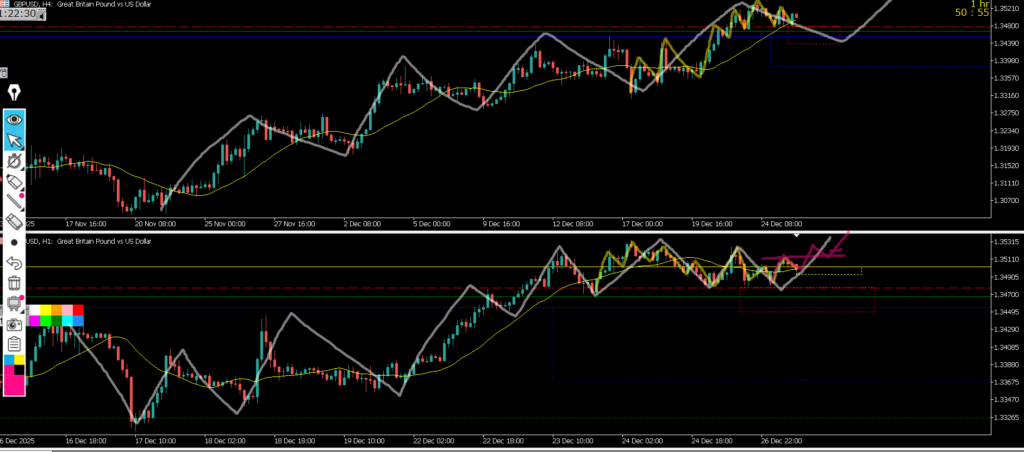This screenshot has width=1024, height=452.
Task: Click the 1.30700 price label on H4 axis
Action: pos(1006,201)
